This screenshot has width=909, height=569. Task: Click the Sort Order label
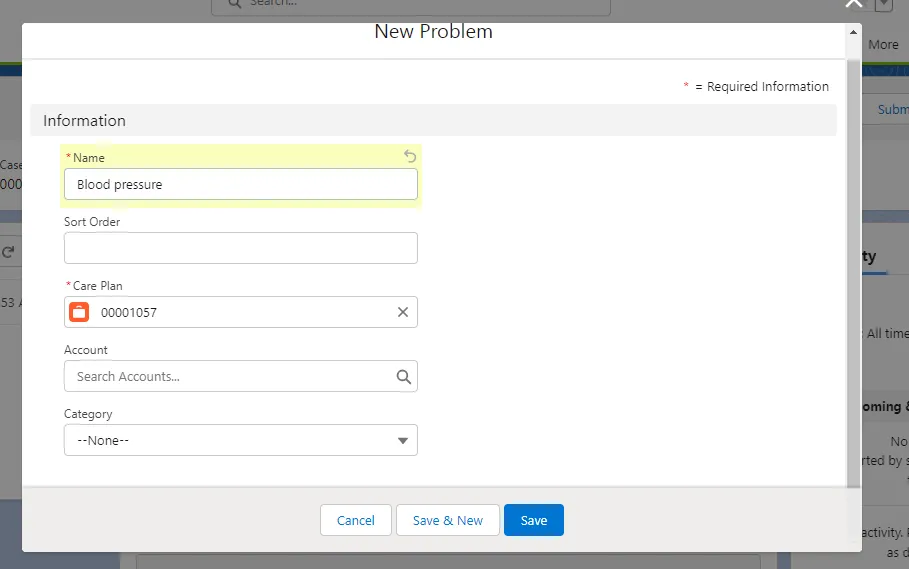(92, 222)
